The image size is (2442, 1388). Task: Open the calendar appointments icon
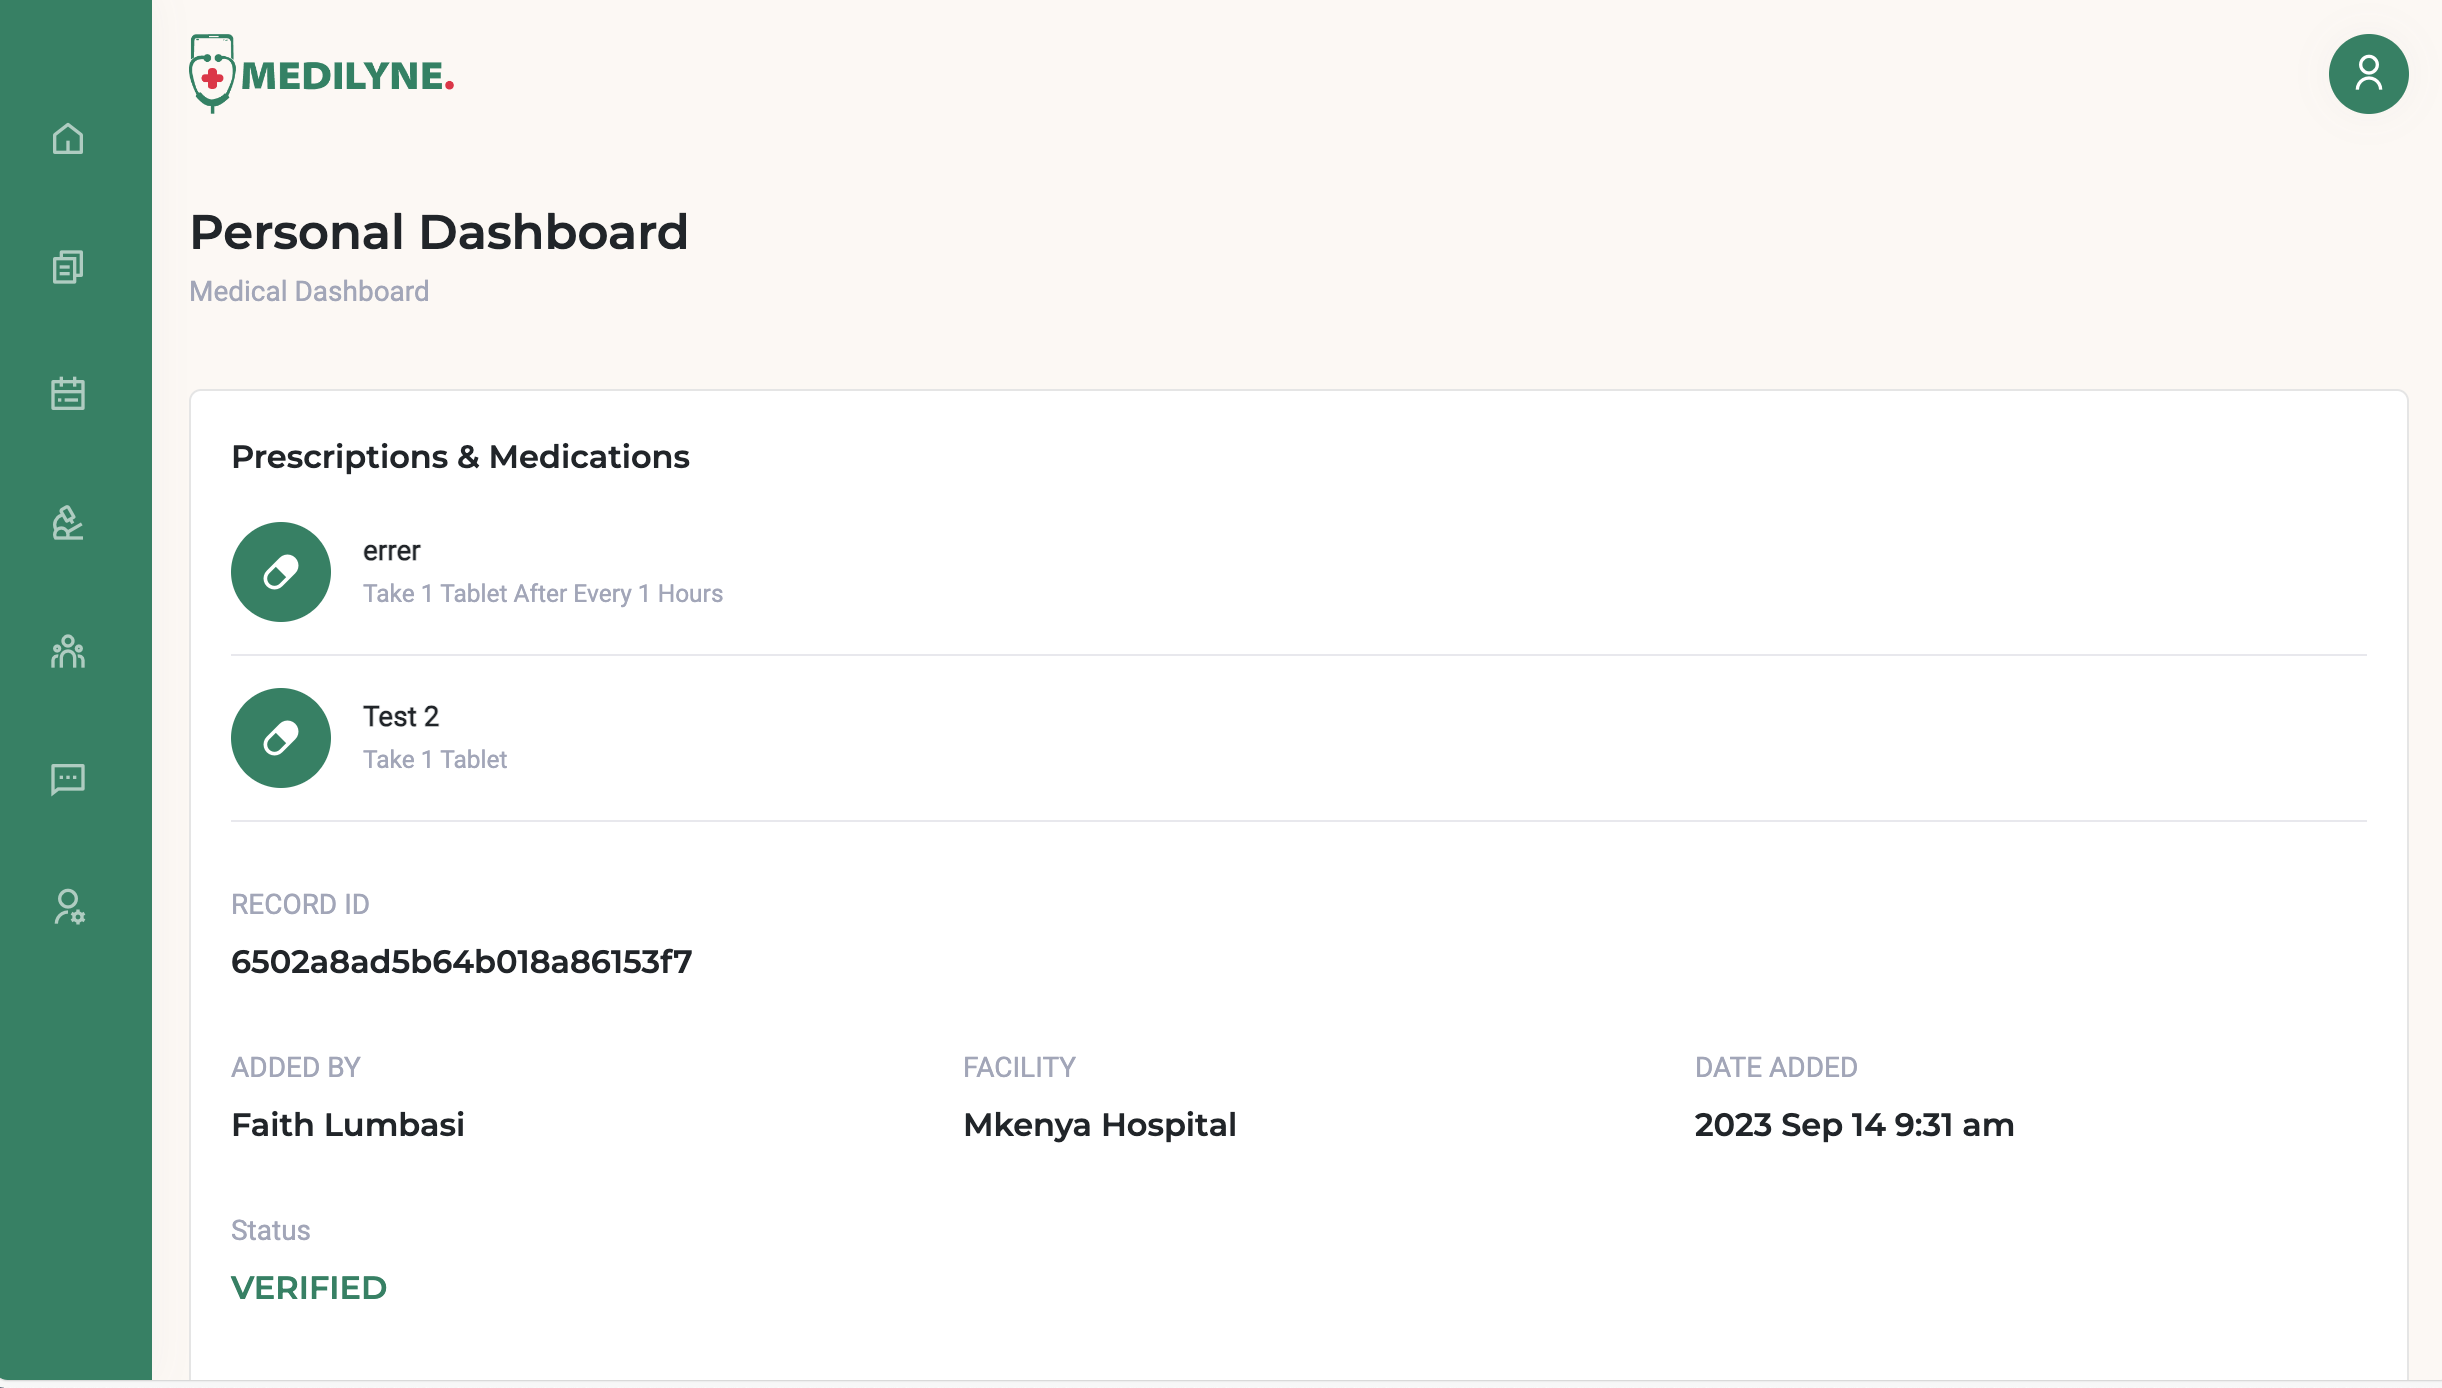(x=68, y=394)
